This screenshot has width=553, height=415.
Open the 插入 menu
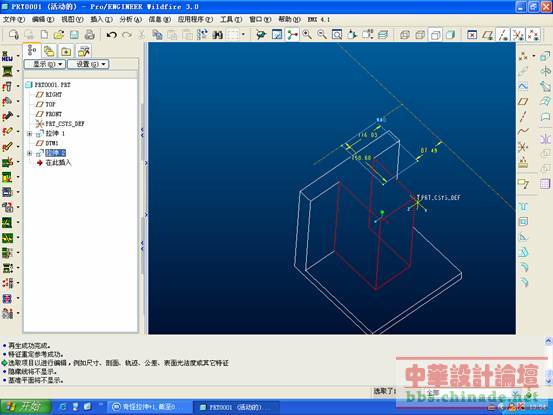pyautogui.click(x=101, y=19)
